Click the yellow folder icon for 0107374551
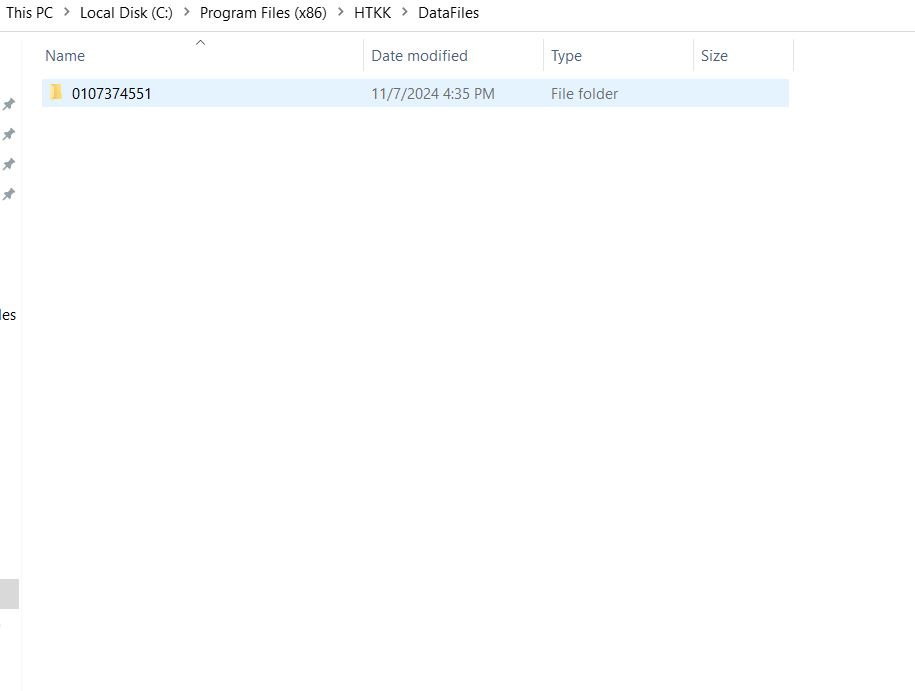Viewport: 915px width, 691px height. pos(57,93)
